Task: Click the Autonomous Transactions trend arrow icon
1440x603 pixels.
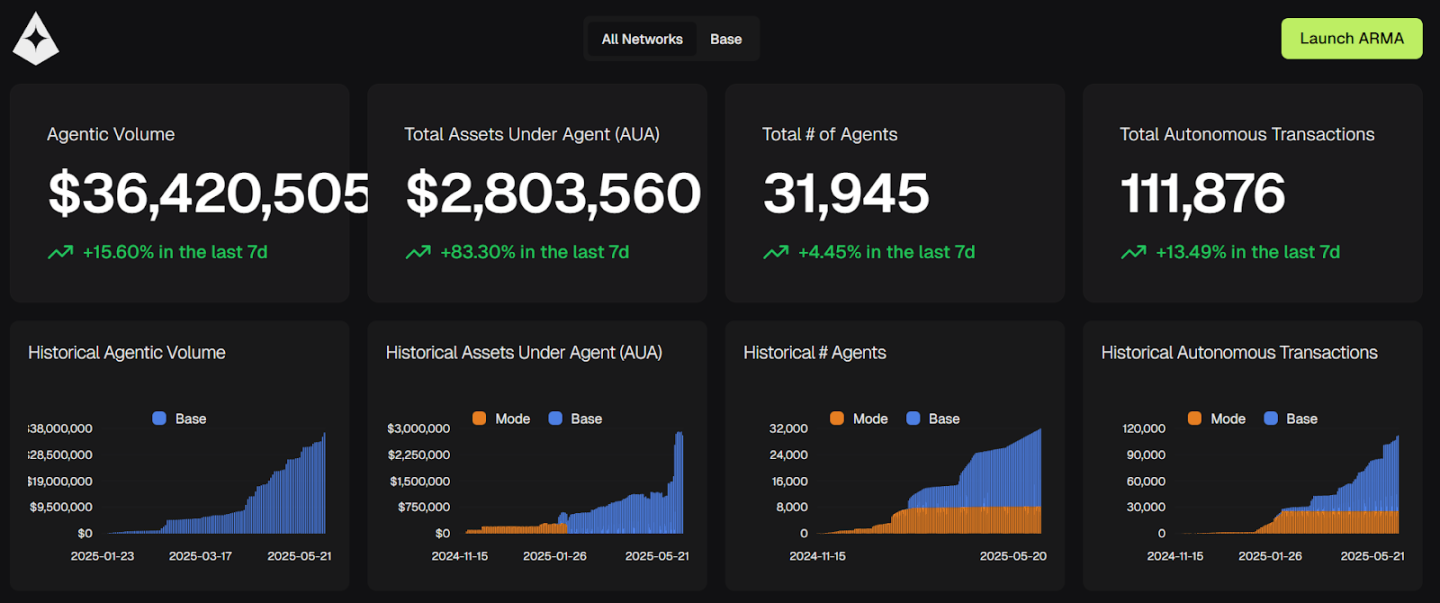Action: pyautogui.click(x=1133, y=252)
